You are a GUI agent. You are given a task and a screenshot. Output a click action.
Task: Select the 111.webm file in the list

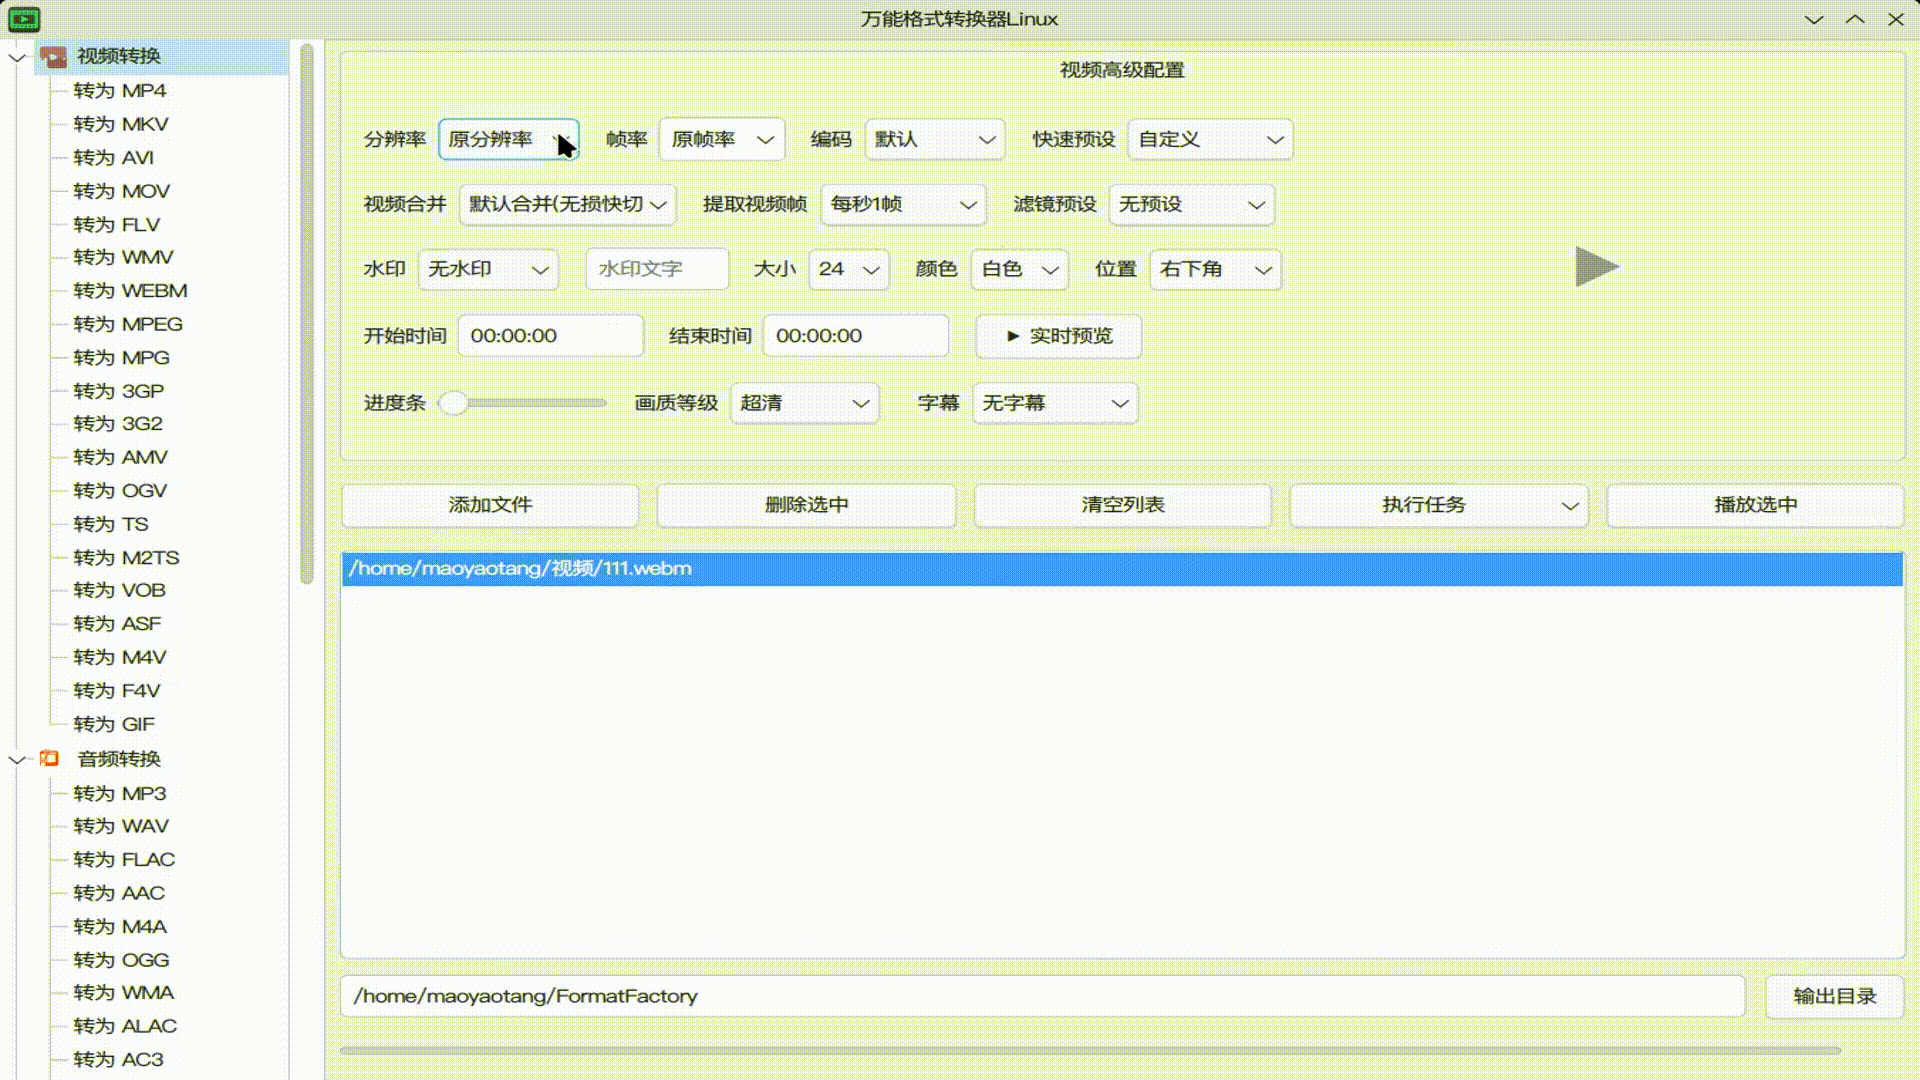[x=1122, y=569]
